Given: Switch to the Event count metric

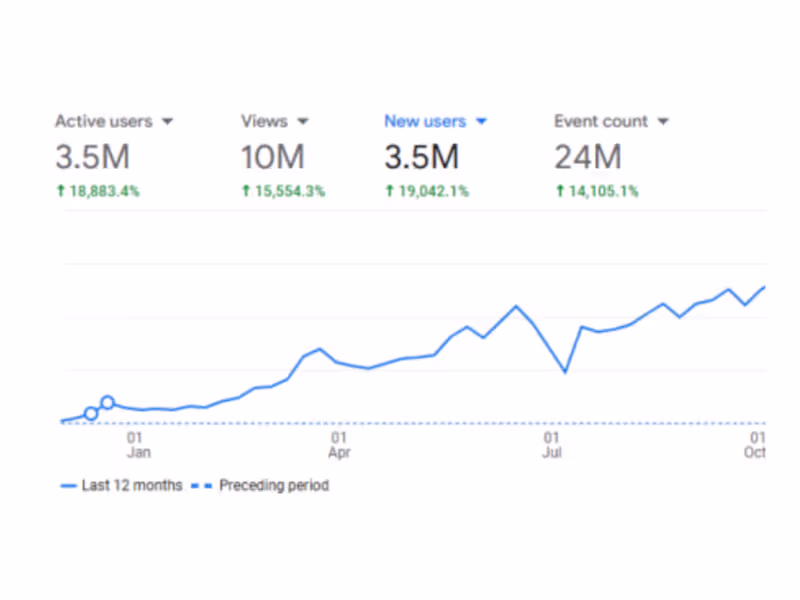Looking at the screenshot, I should tap(600, 121).
